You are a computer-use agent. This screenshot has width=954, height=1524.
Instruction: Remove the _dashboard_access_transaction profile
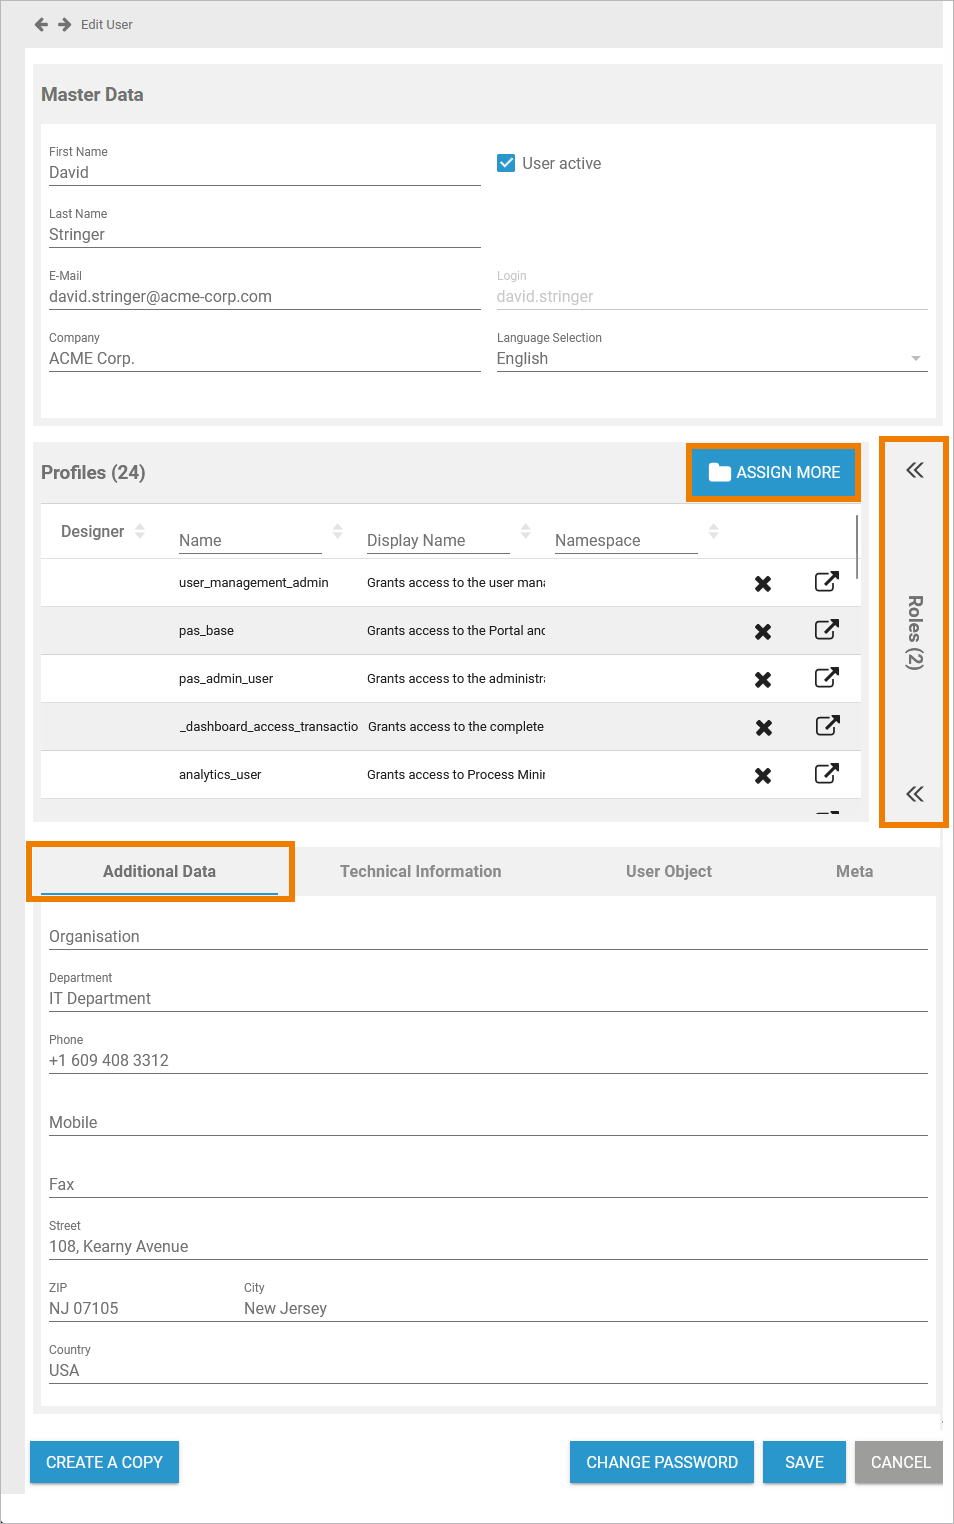[763, 727]
